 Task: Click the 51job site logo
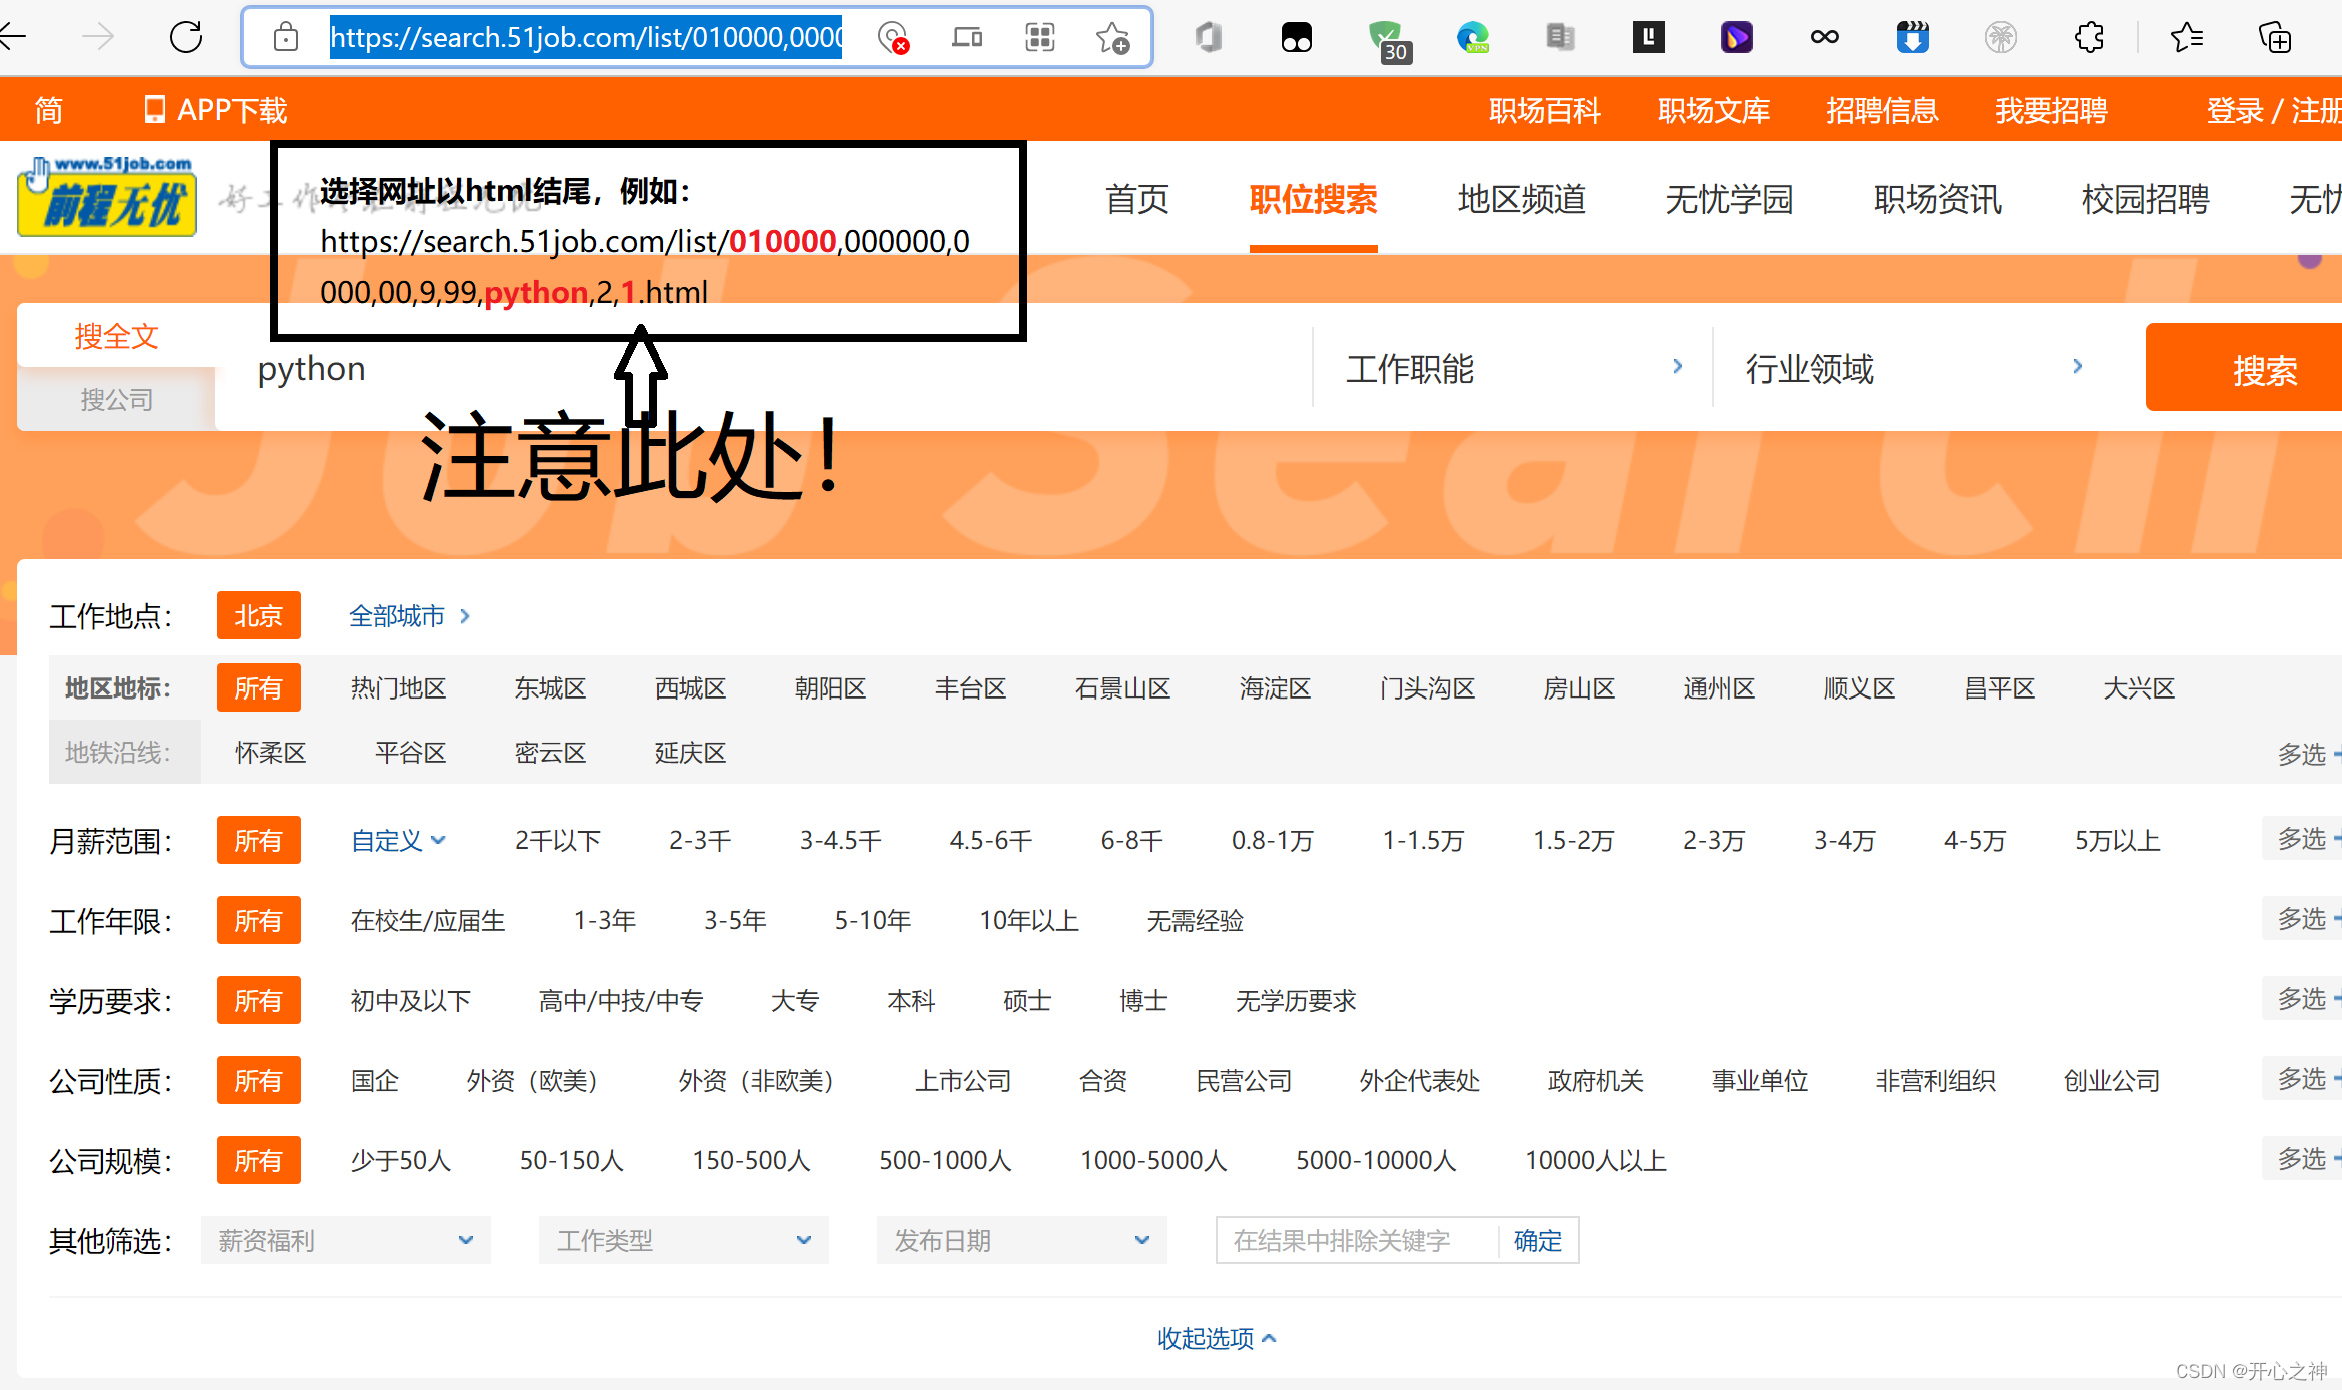click(107, 197)
